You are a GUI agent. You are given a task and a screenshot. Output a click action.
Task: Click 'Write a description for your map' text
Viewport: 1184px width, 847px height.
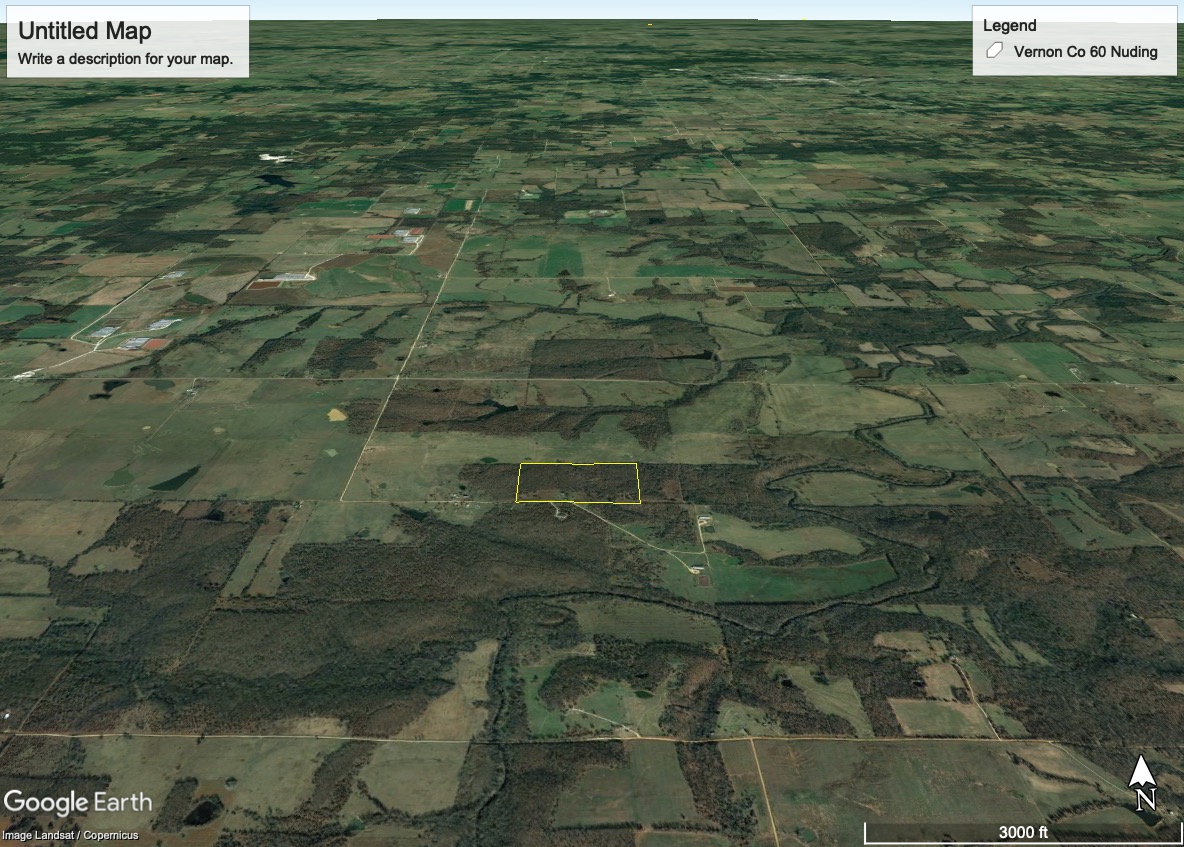tap(126, 59)
